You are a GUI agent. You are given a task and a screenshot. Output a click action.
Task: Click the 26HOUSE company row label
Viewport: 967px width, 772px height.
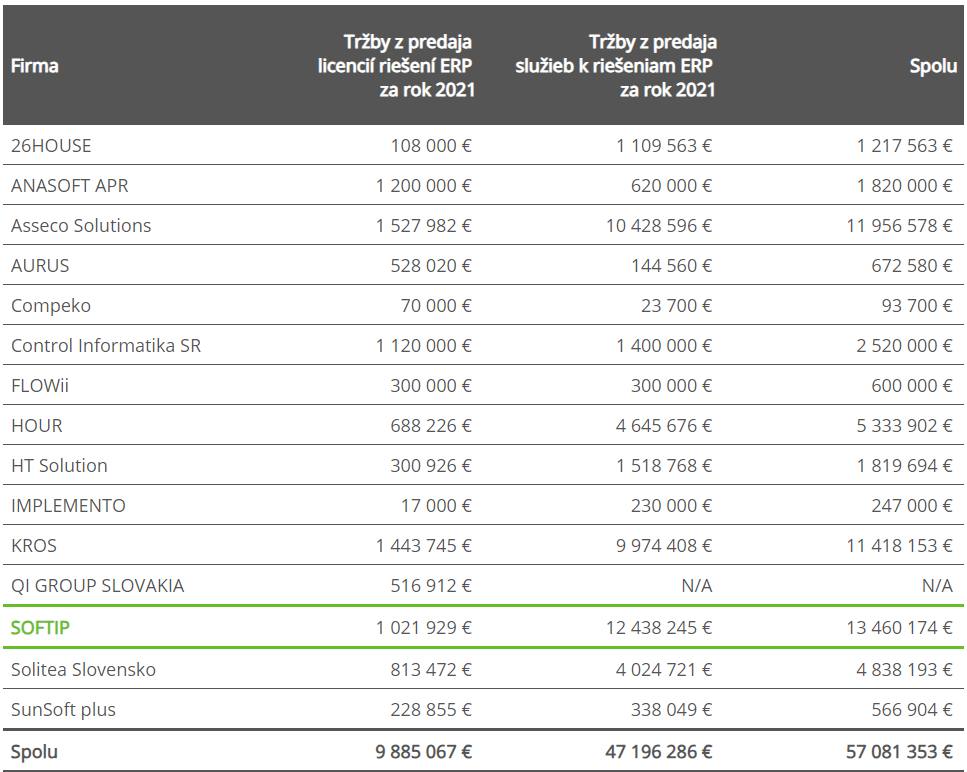coord(51,146)
